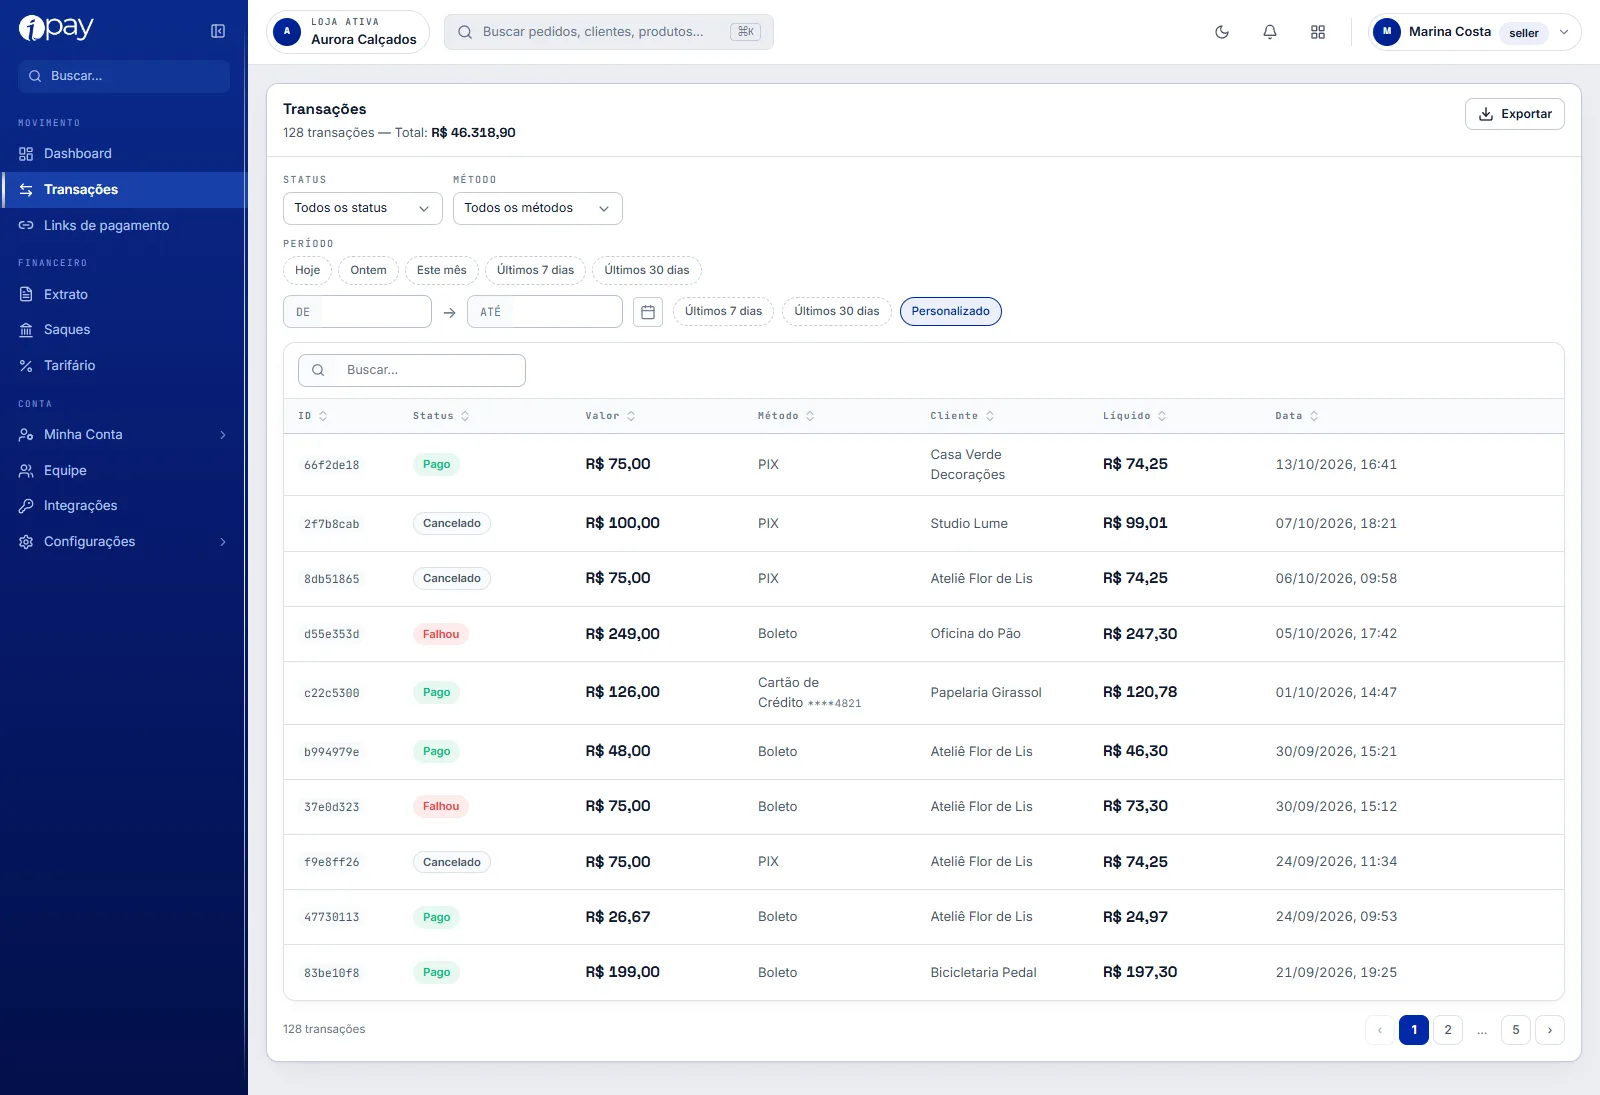1600x1095 pixels.
Task: Click the DE start date field
Action: point(357,312)
